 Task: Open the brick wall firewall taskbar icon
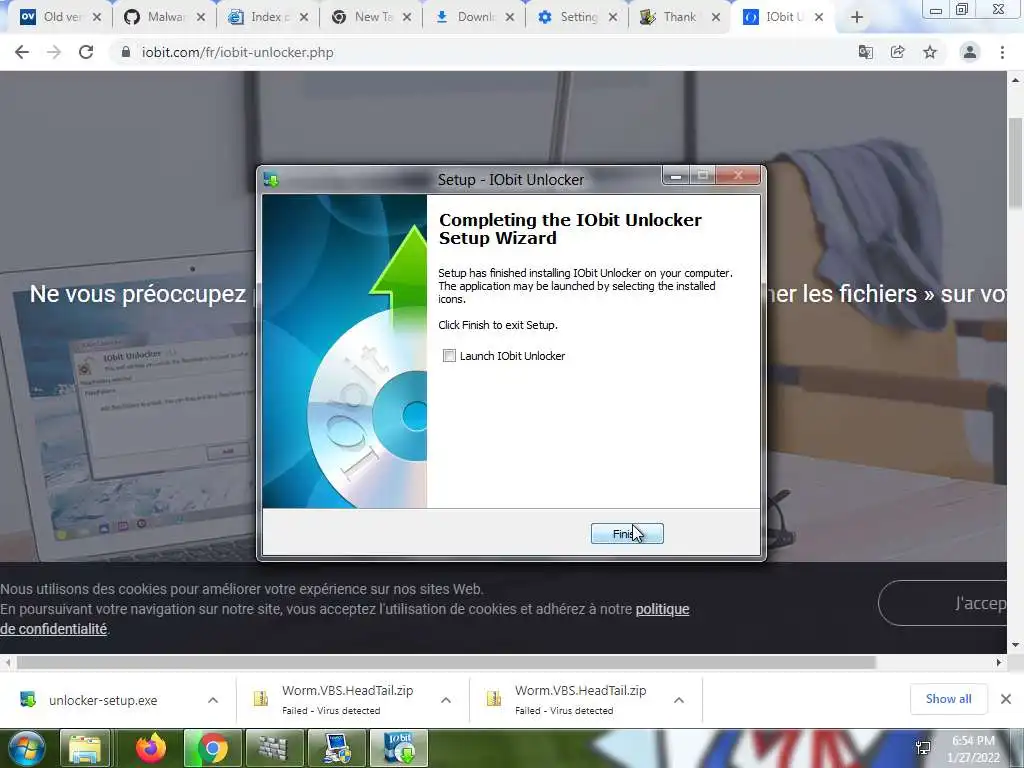click(x=274, y=748)
